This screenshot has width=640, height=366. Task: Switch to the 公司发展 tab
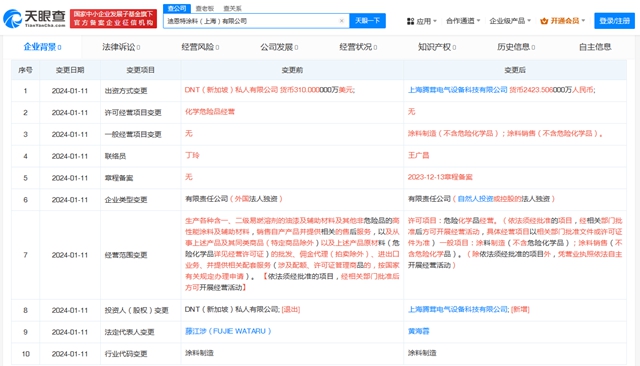coord(279,47)
